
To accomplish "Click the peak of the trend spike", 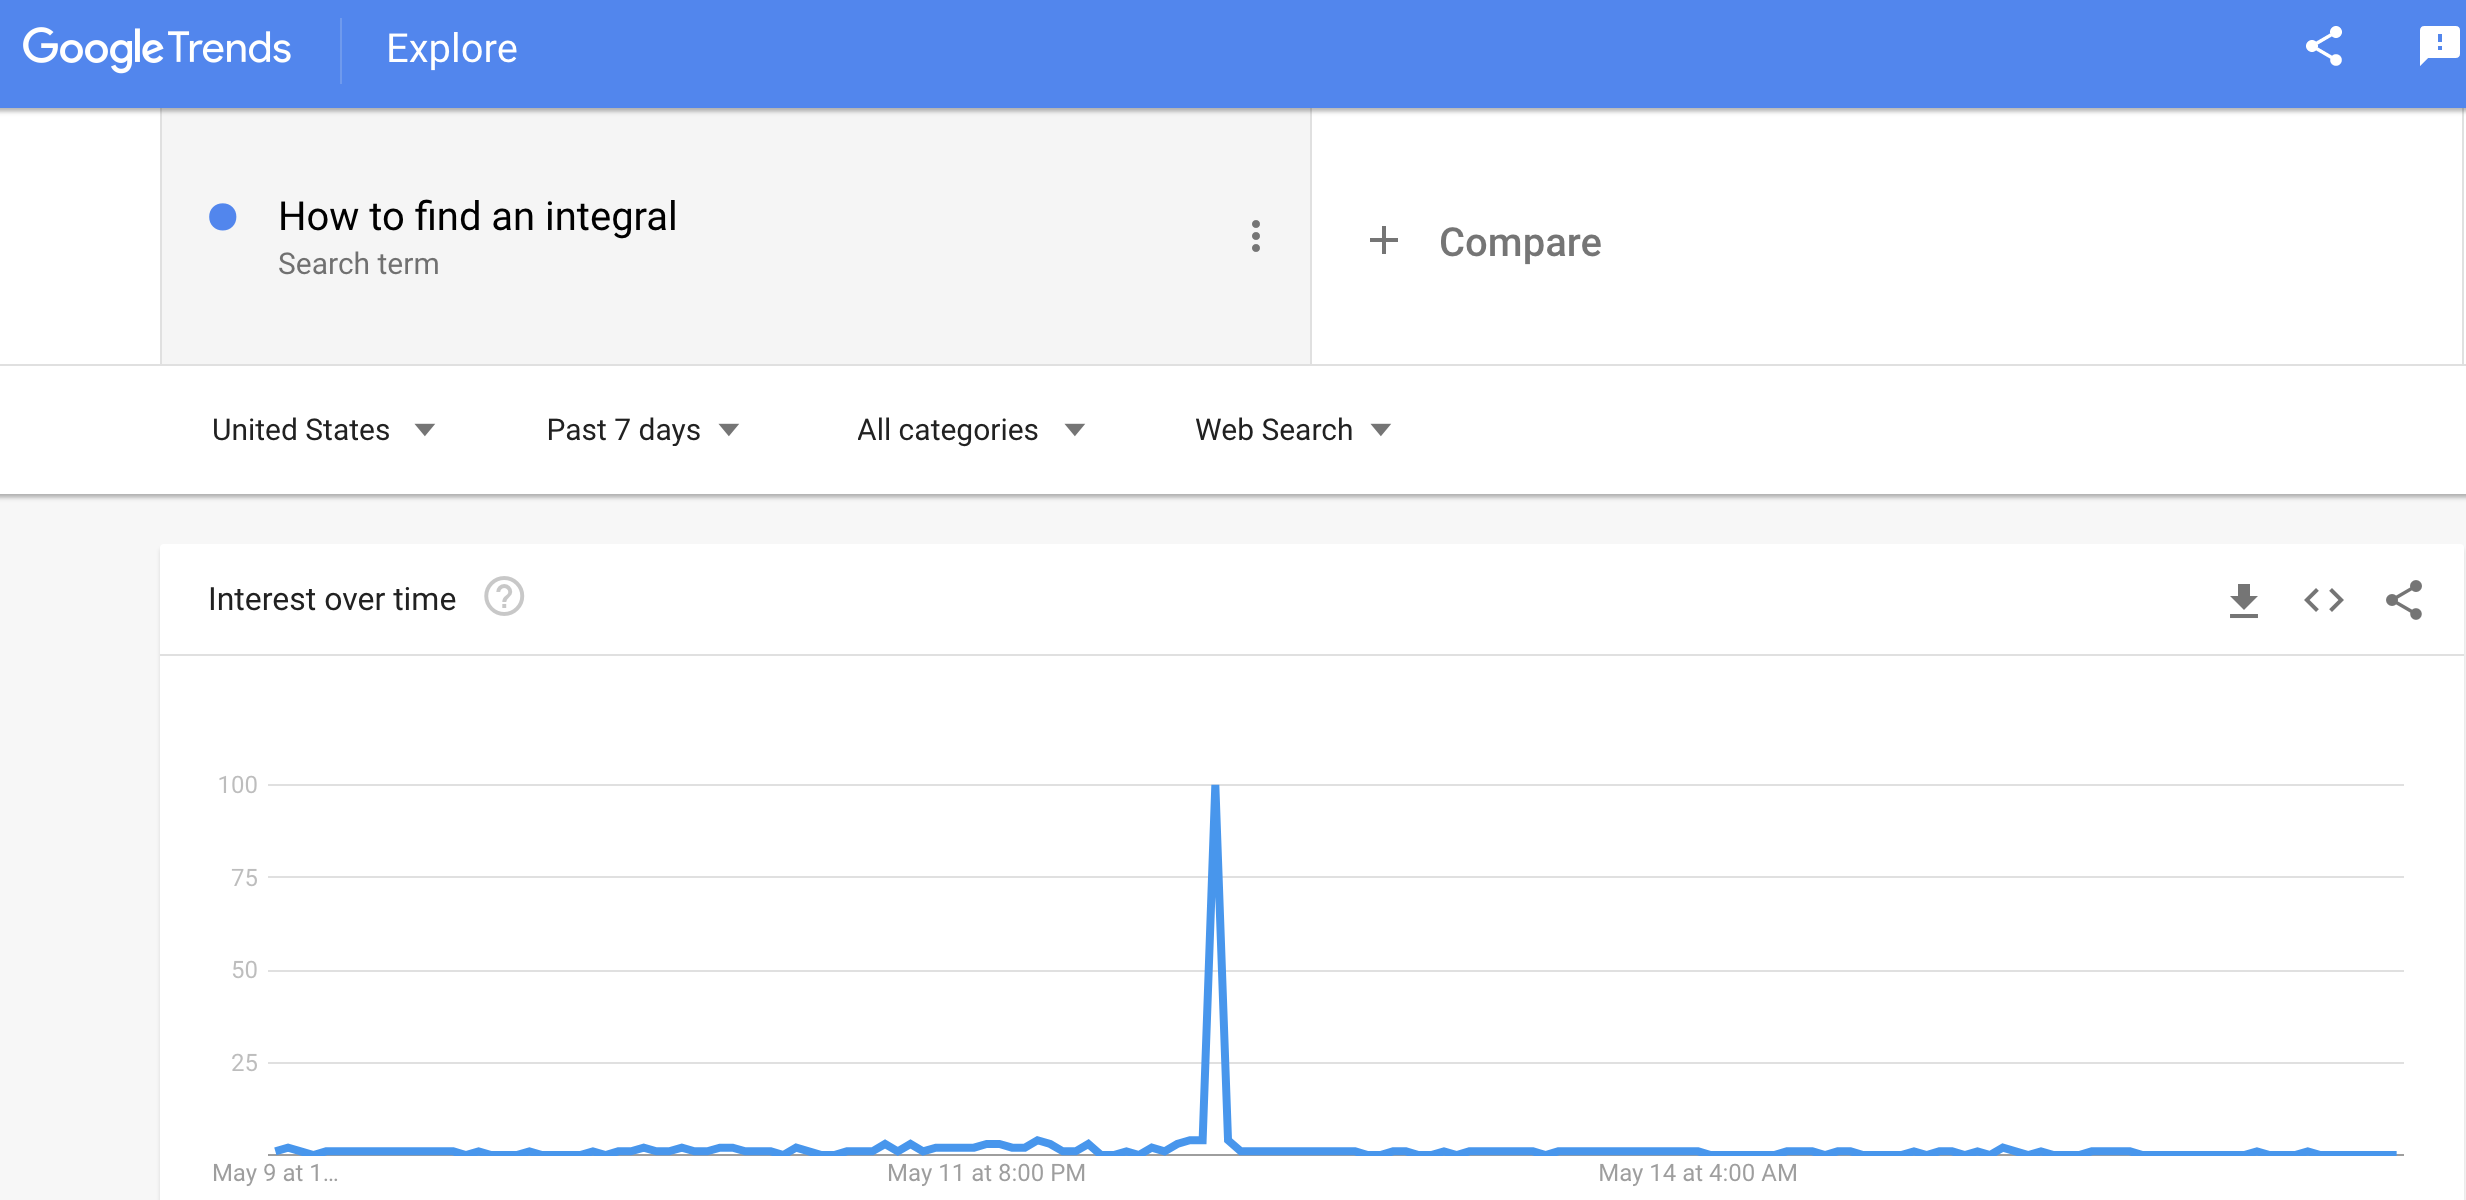I will 1215,790.
